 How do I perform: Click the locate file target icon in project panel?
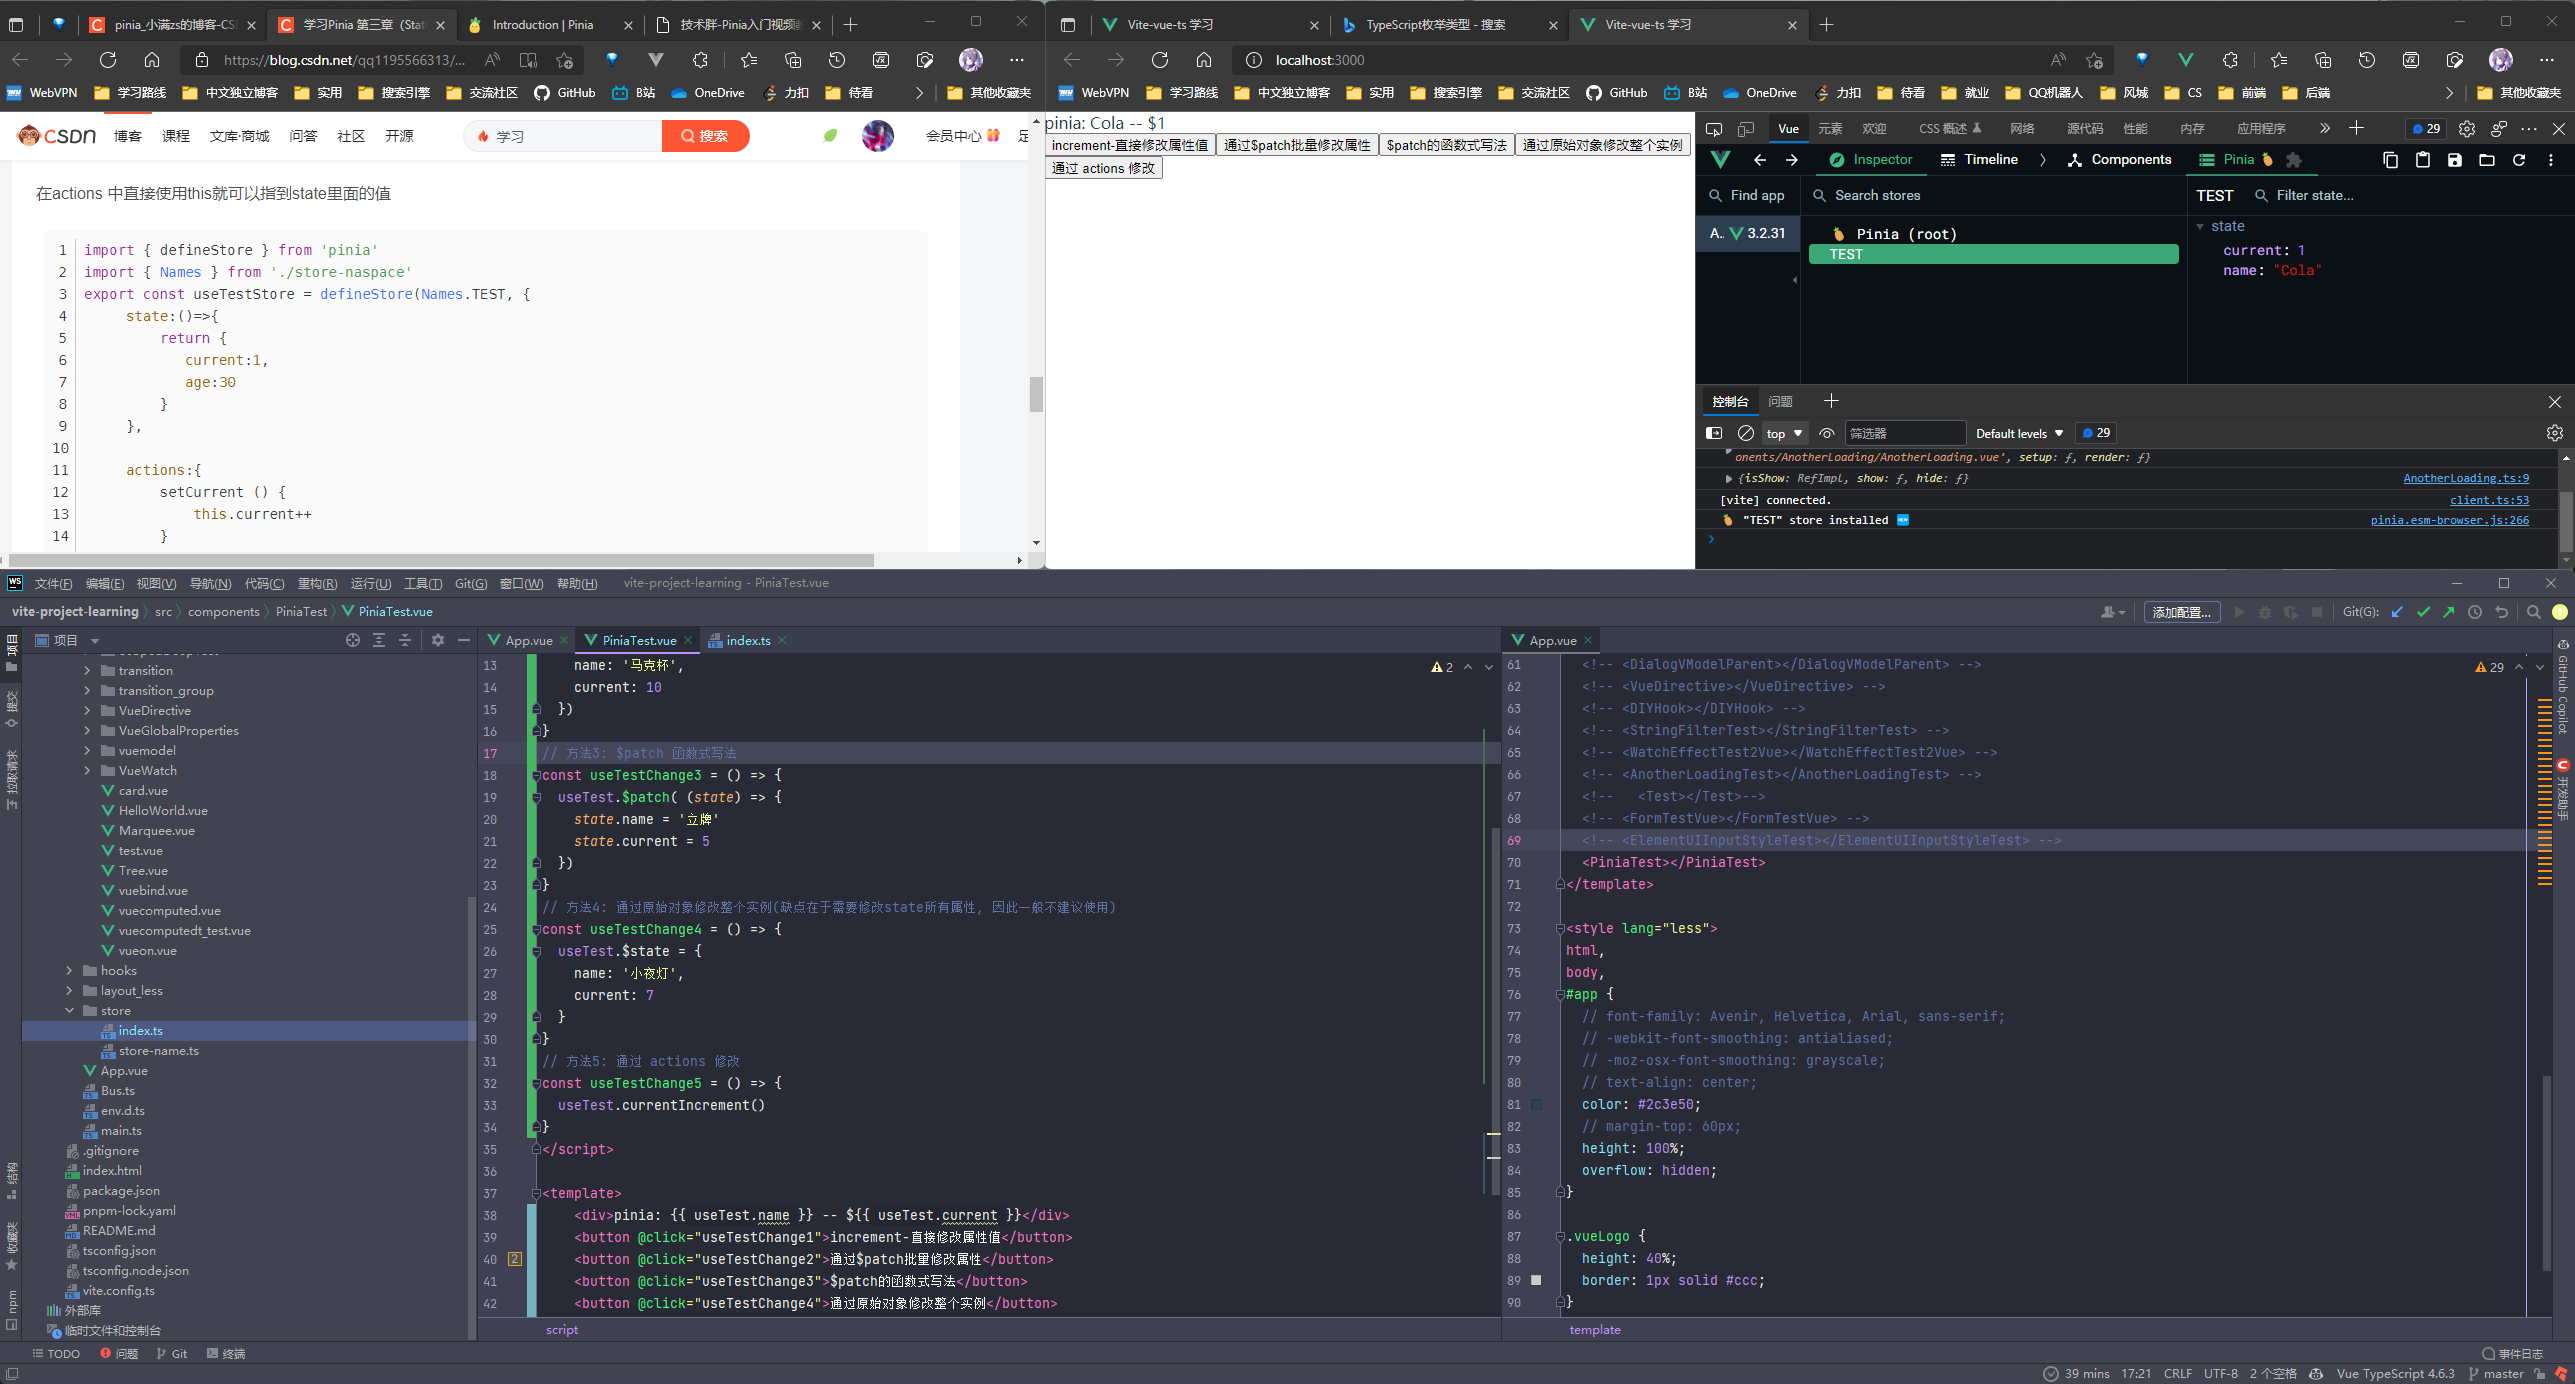[x=353, y=641]
